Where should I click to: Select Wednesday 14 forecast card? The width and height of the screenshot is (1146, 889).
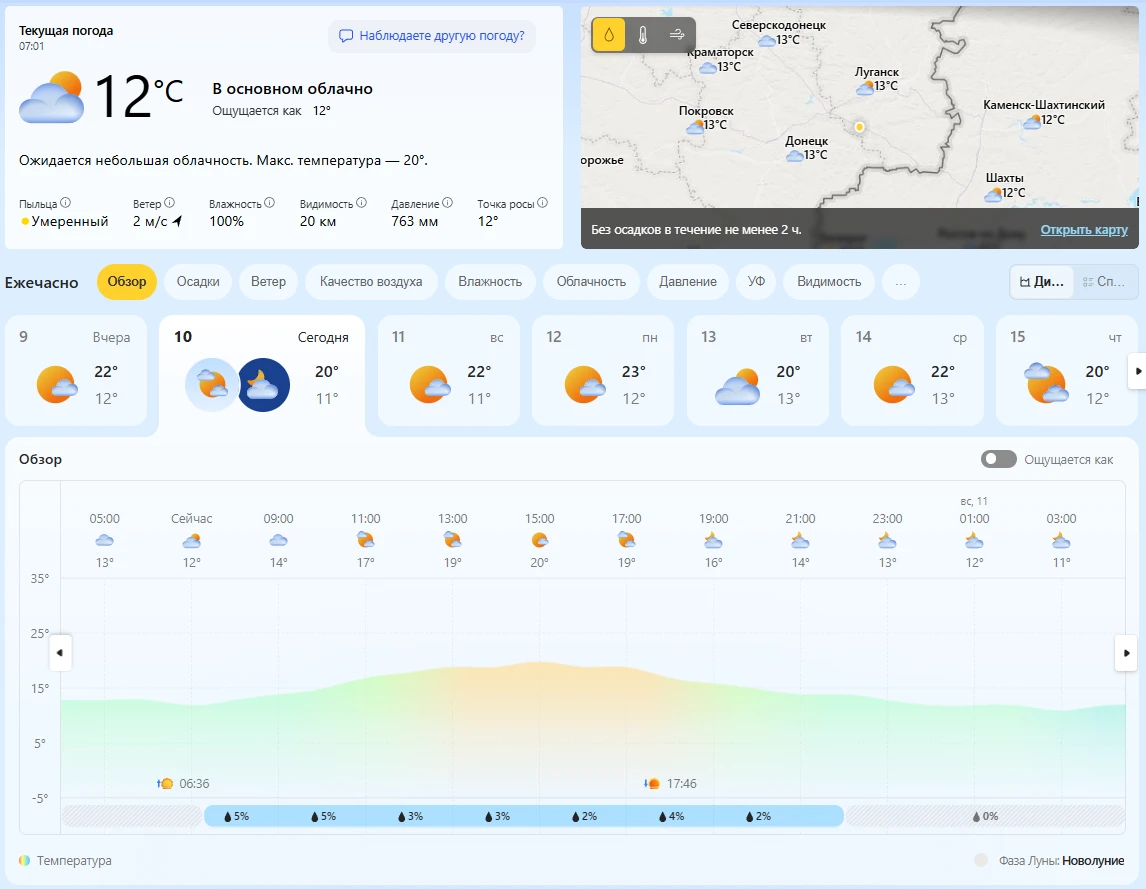click(x=912, y=371)
